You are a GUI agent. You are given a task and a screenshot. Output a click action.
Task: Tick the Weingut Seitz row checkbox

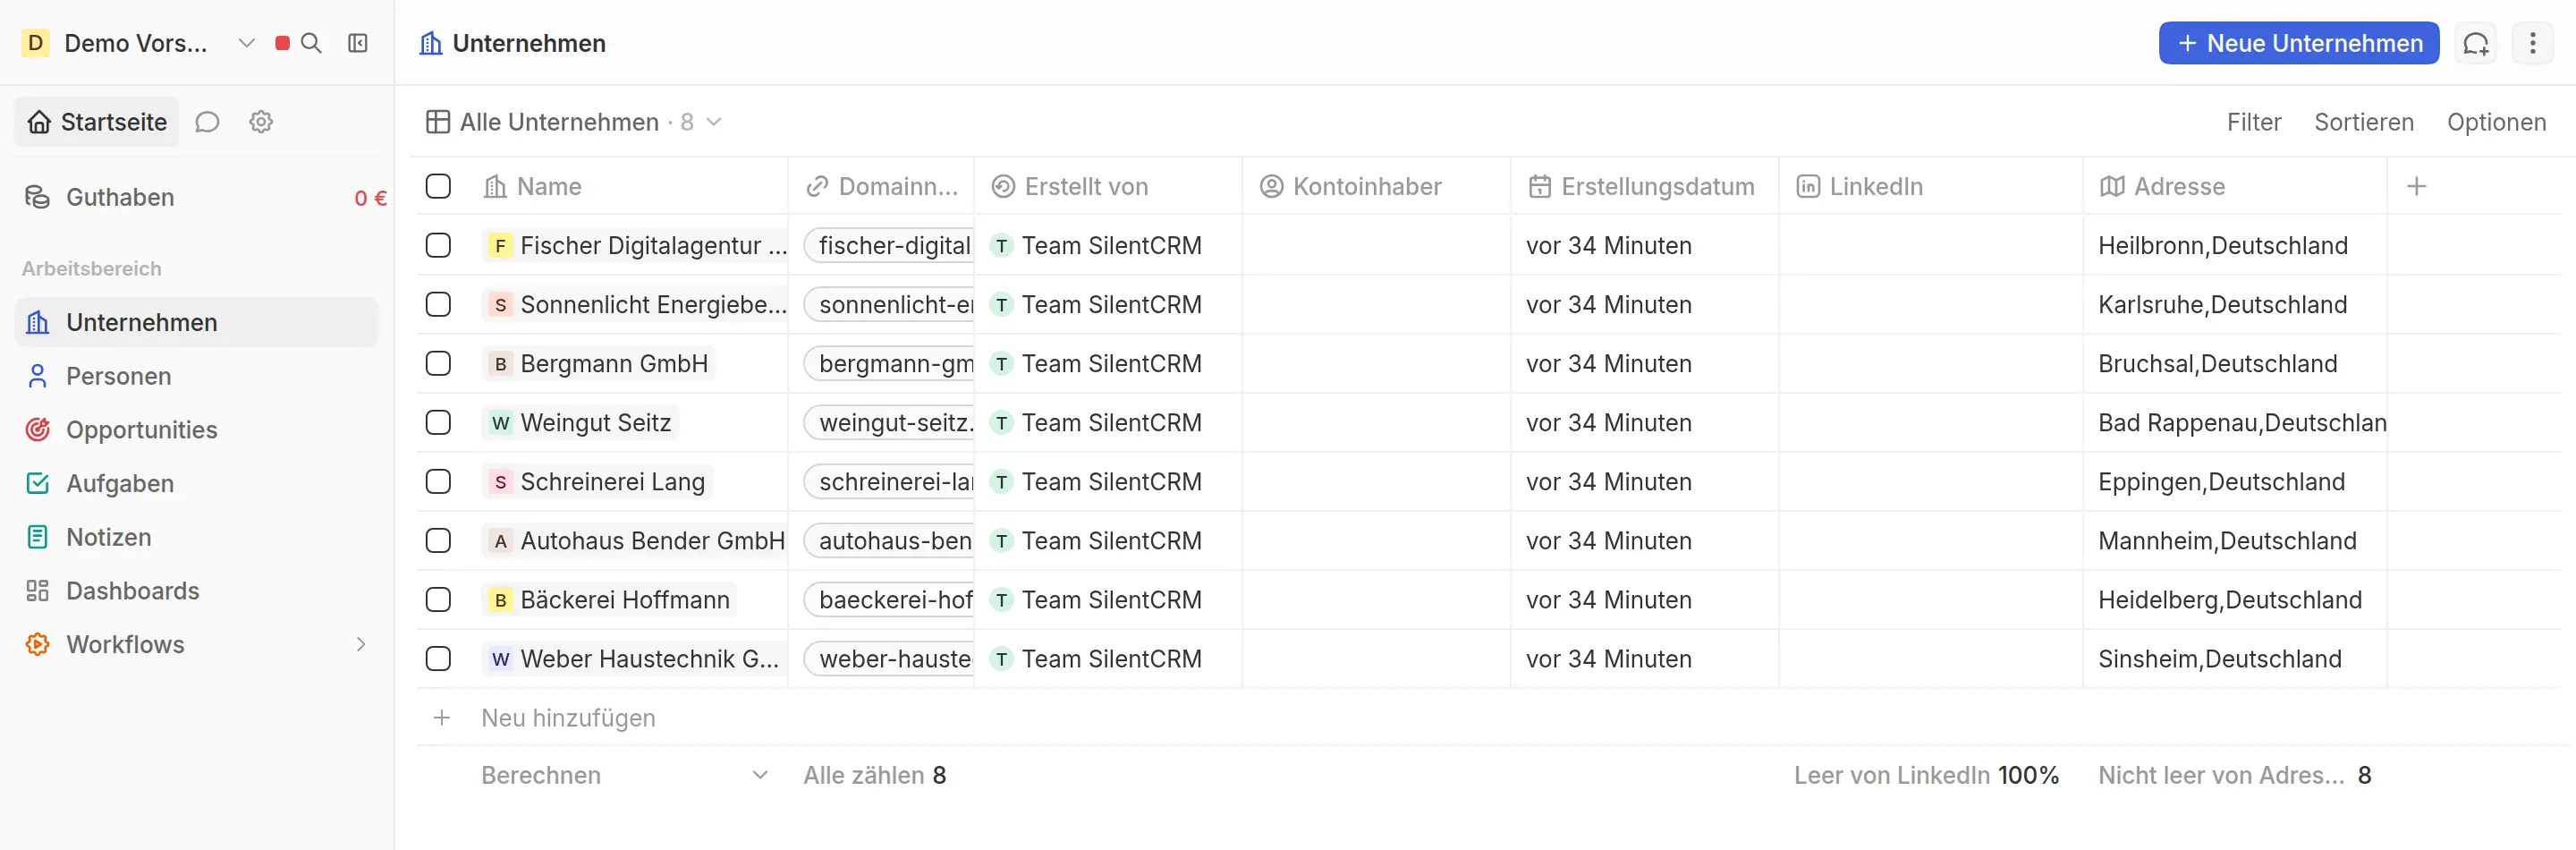pyautogui.click(x=438, y=423)
